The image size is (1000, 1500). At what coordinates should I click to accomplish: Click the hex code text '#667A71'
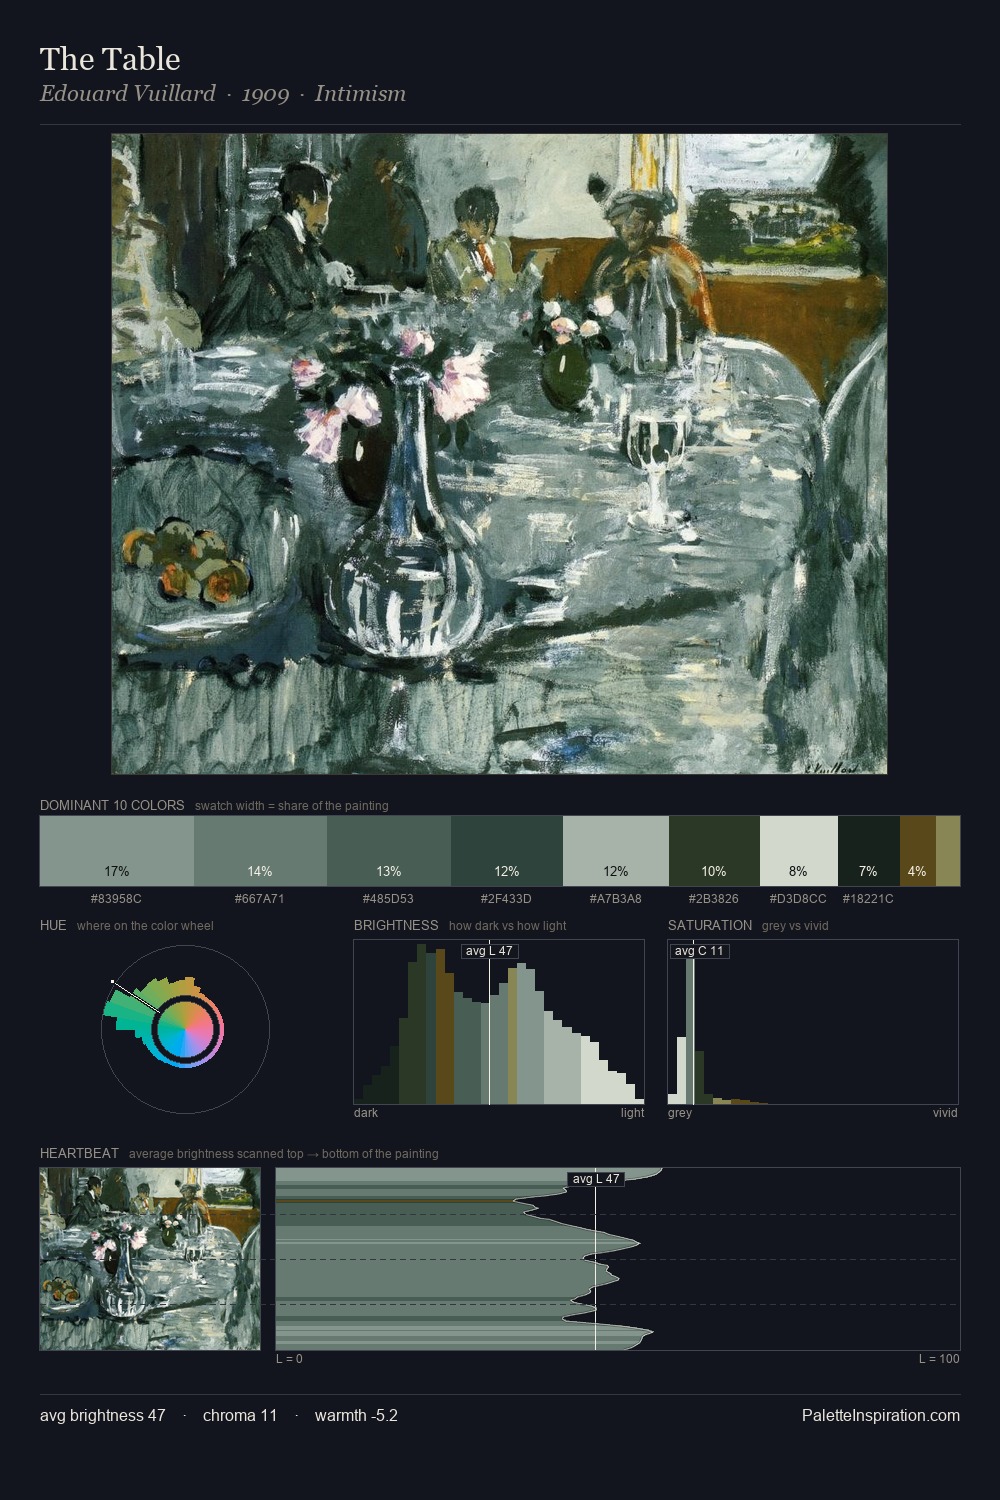point(260,898)
